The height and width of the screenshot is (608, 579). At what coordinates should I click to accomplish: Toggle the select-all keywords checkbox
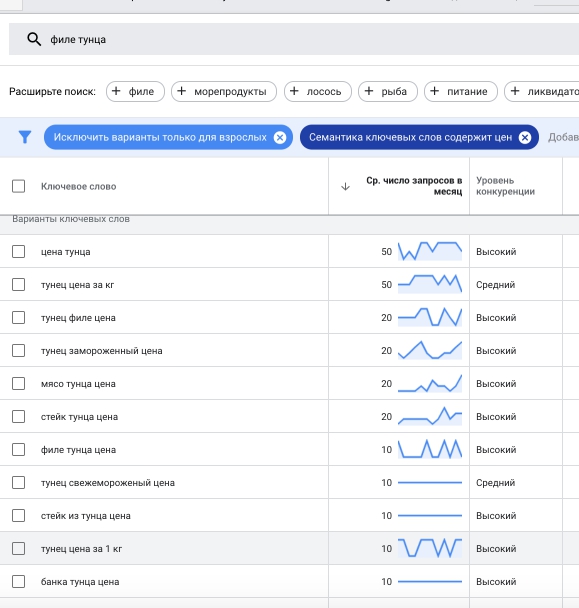(x=19, y=186)
